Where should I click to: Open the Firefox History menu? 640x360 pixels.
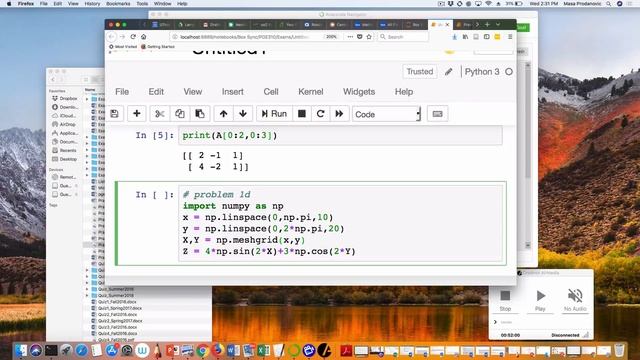tap(92, 4)
